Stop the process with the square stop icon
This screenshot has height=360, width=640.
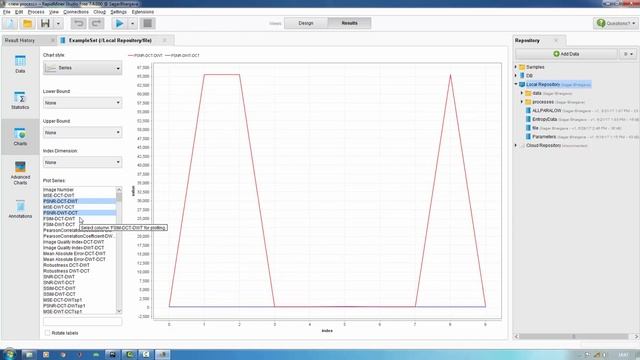pyautogui.click(x=147, y=23)
